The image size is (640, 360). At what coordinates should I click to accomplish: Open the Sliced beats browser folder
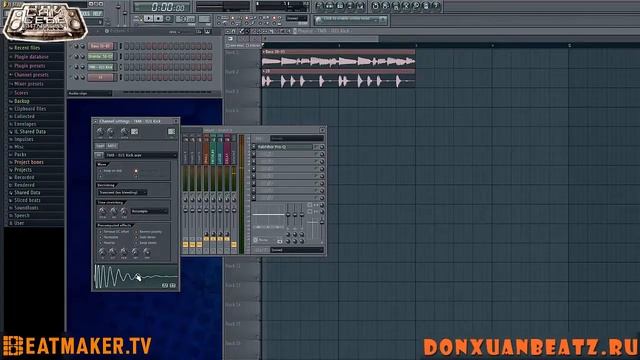27,200
